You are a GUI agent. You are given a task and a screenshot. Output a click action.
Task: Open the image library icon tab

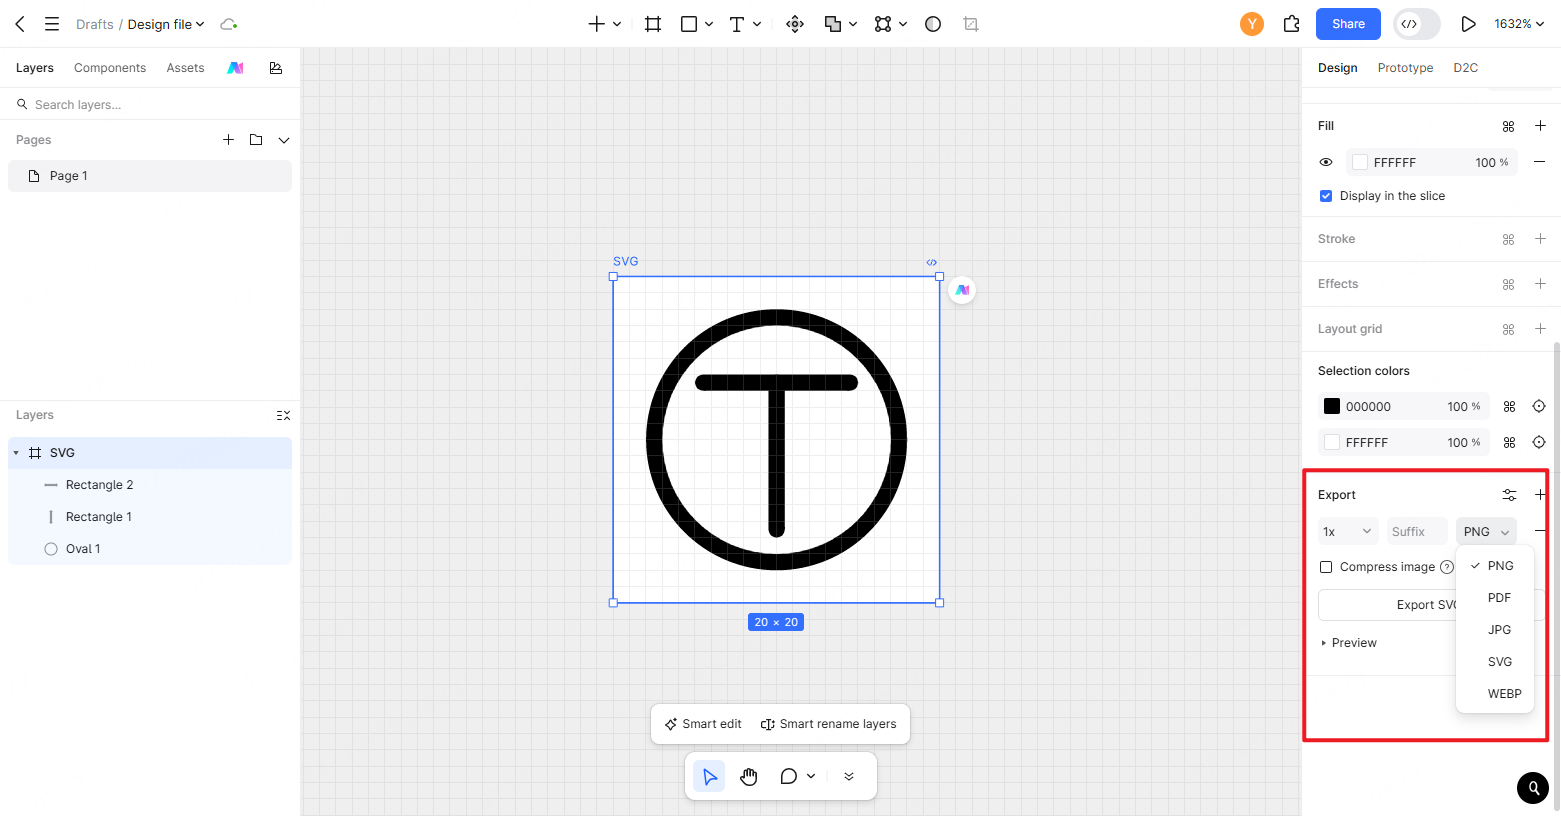click(276, 68)
